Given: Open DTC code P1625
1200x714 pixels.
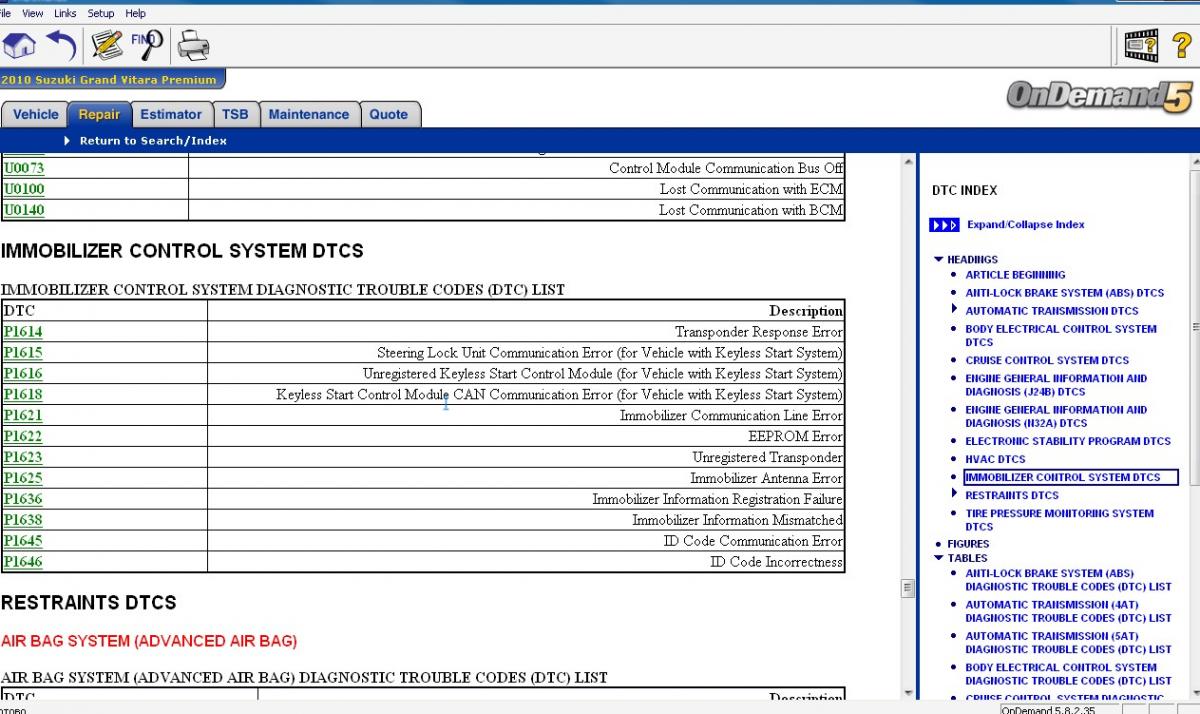Looking at the screenshot, I should point(23,479).
